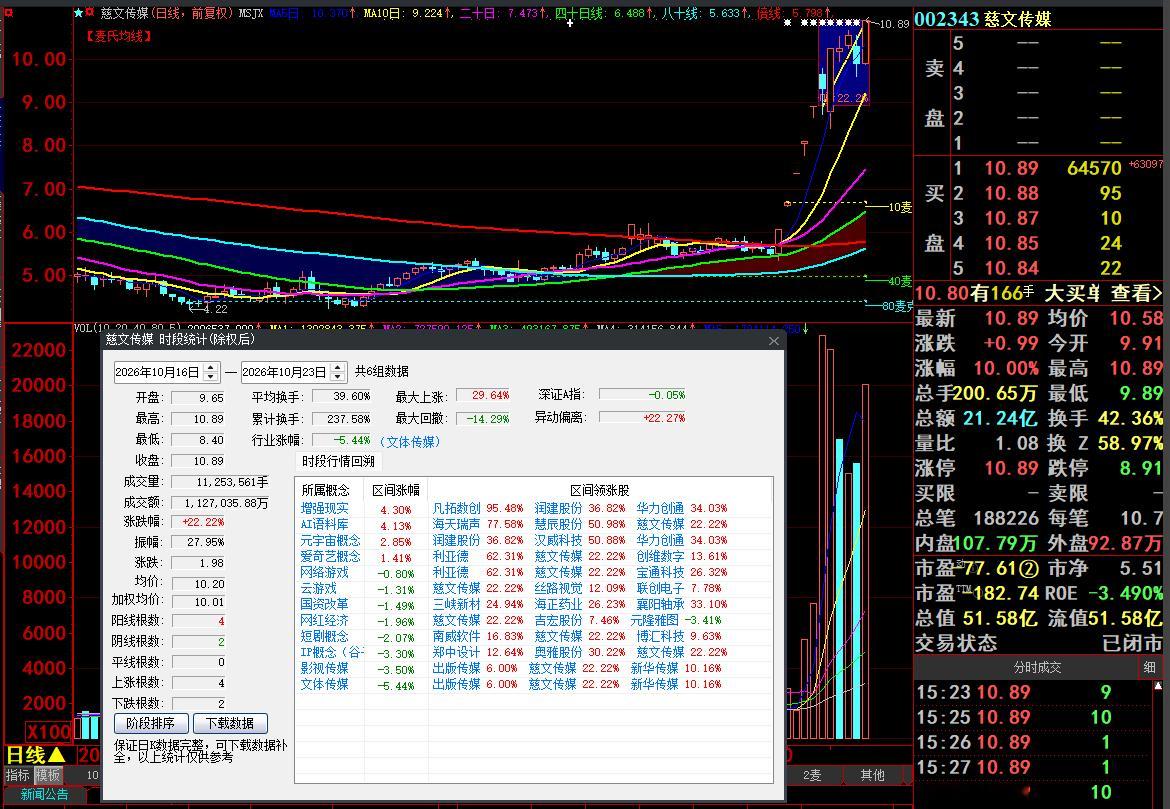Increase the start date with its up arrow

211,367
